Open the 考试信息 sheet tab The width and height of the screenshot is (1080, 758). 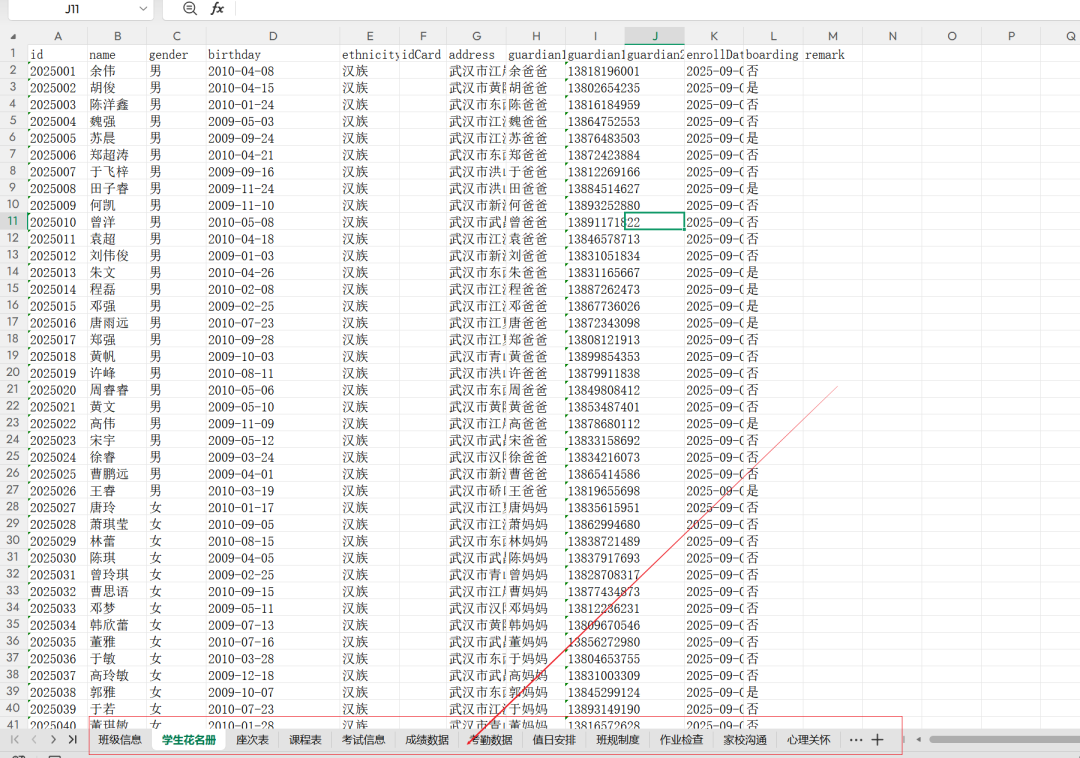tap(364, 739)
